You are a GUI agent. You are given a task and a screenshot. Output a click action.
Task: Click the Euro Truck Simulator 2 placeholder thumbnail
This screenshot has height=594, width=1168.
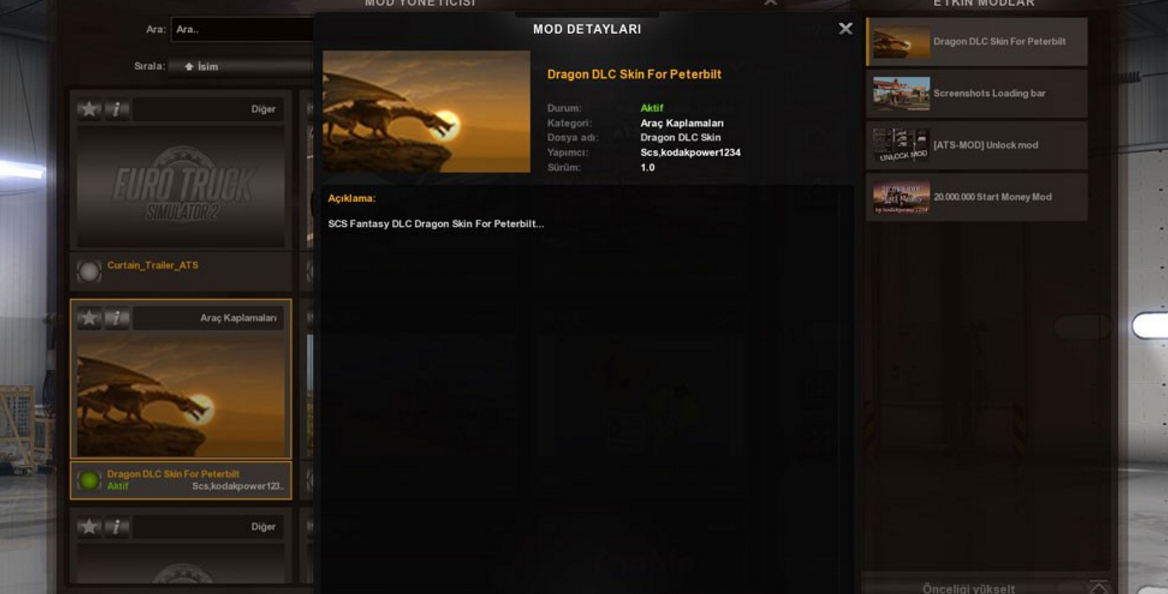coord(181,186)
